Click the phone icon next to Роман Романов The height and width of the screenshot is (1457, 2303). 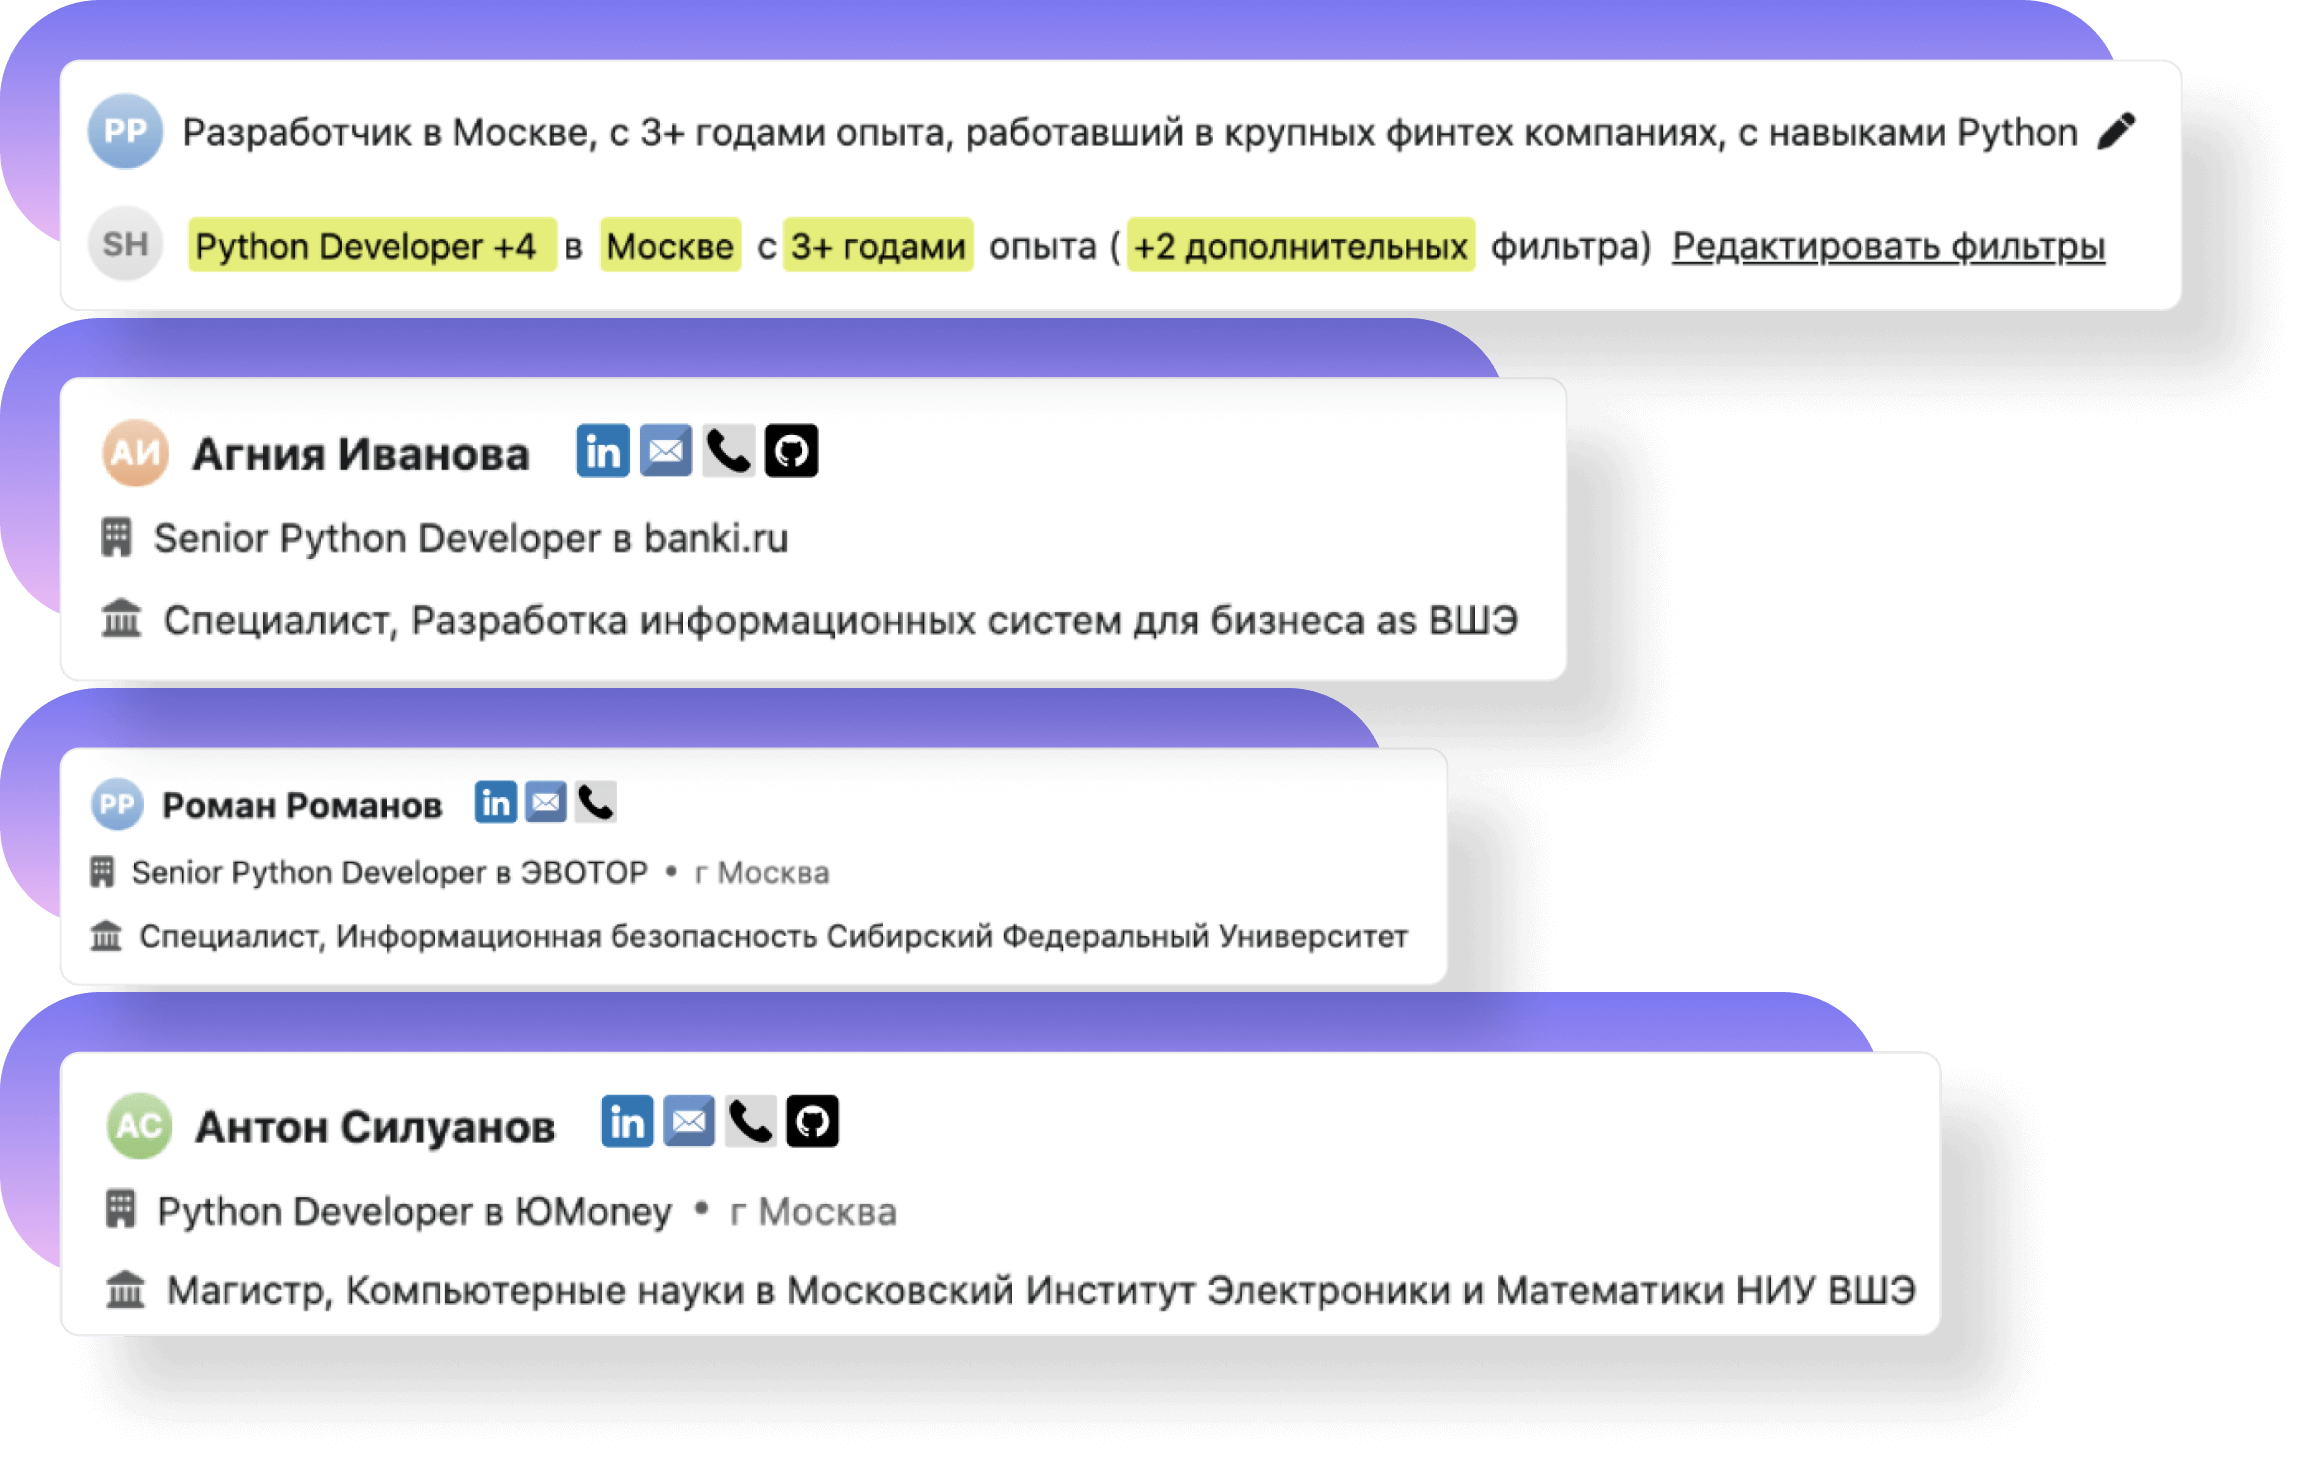[596, 803]
